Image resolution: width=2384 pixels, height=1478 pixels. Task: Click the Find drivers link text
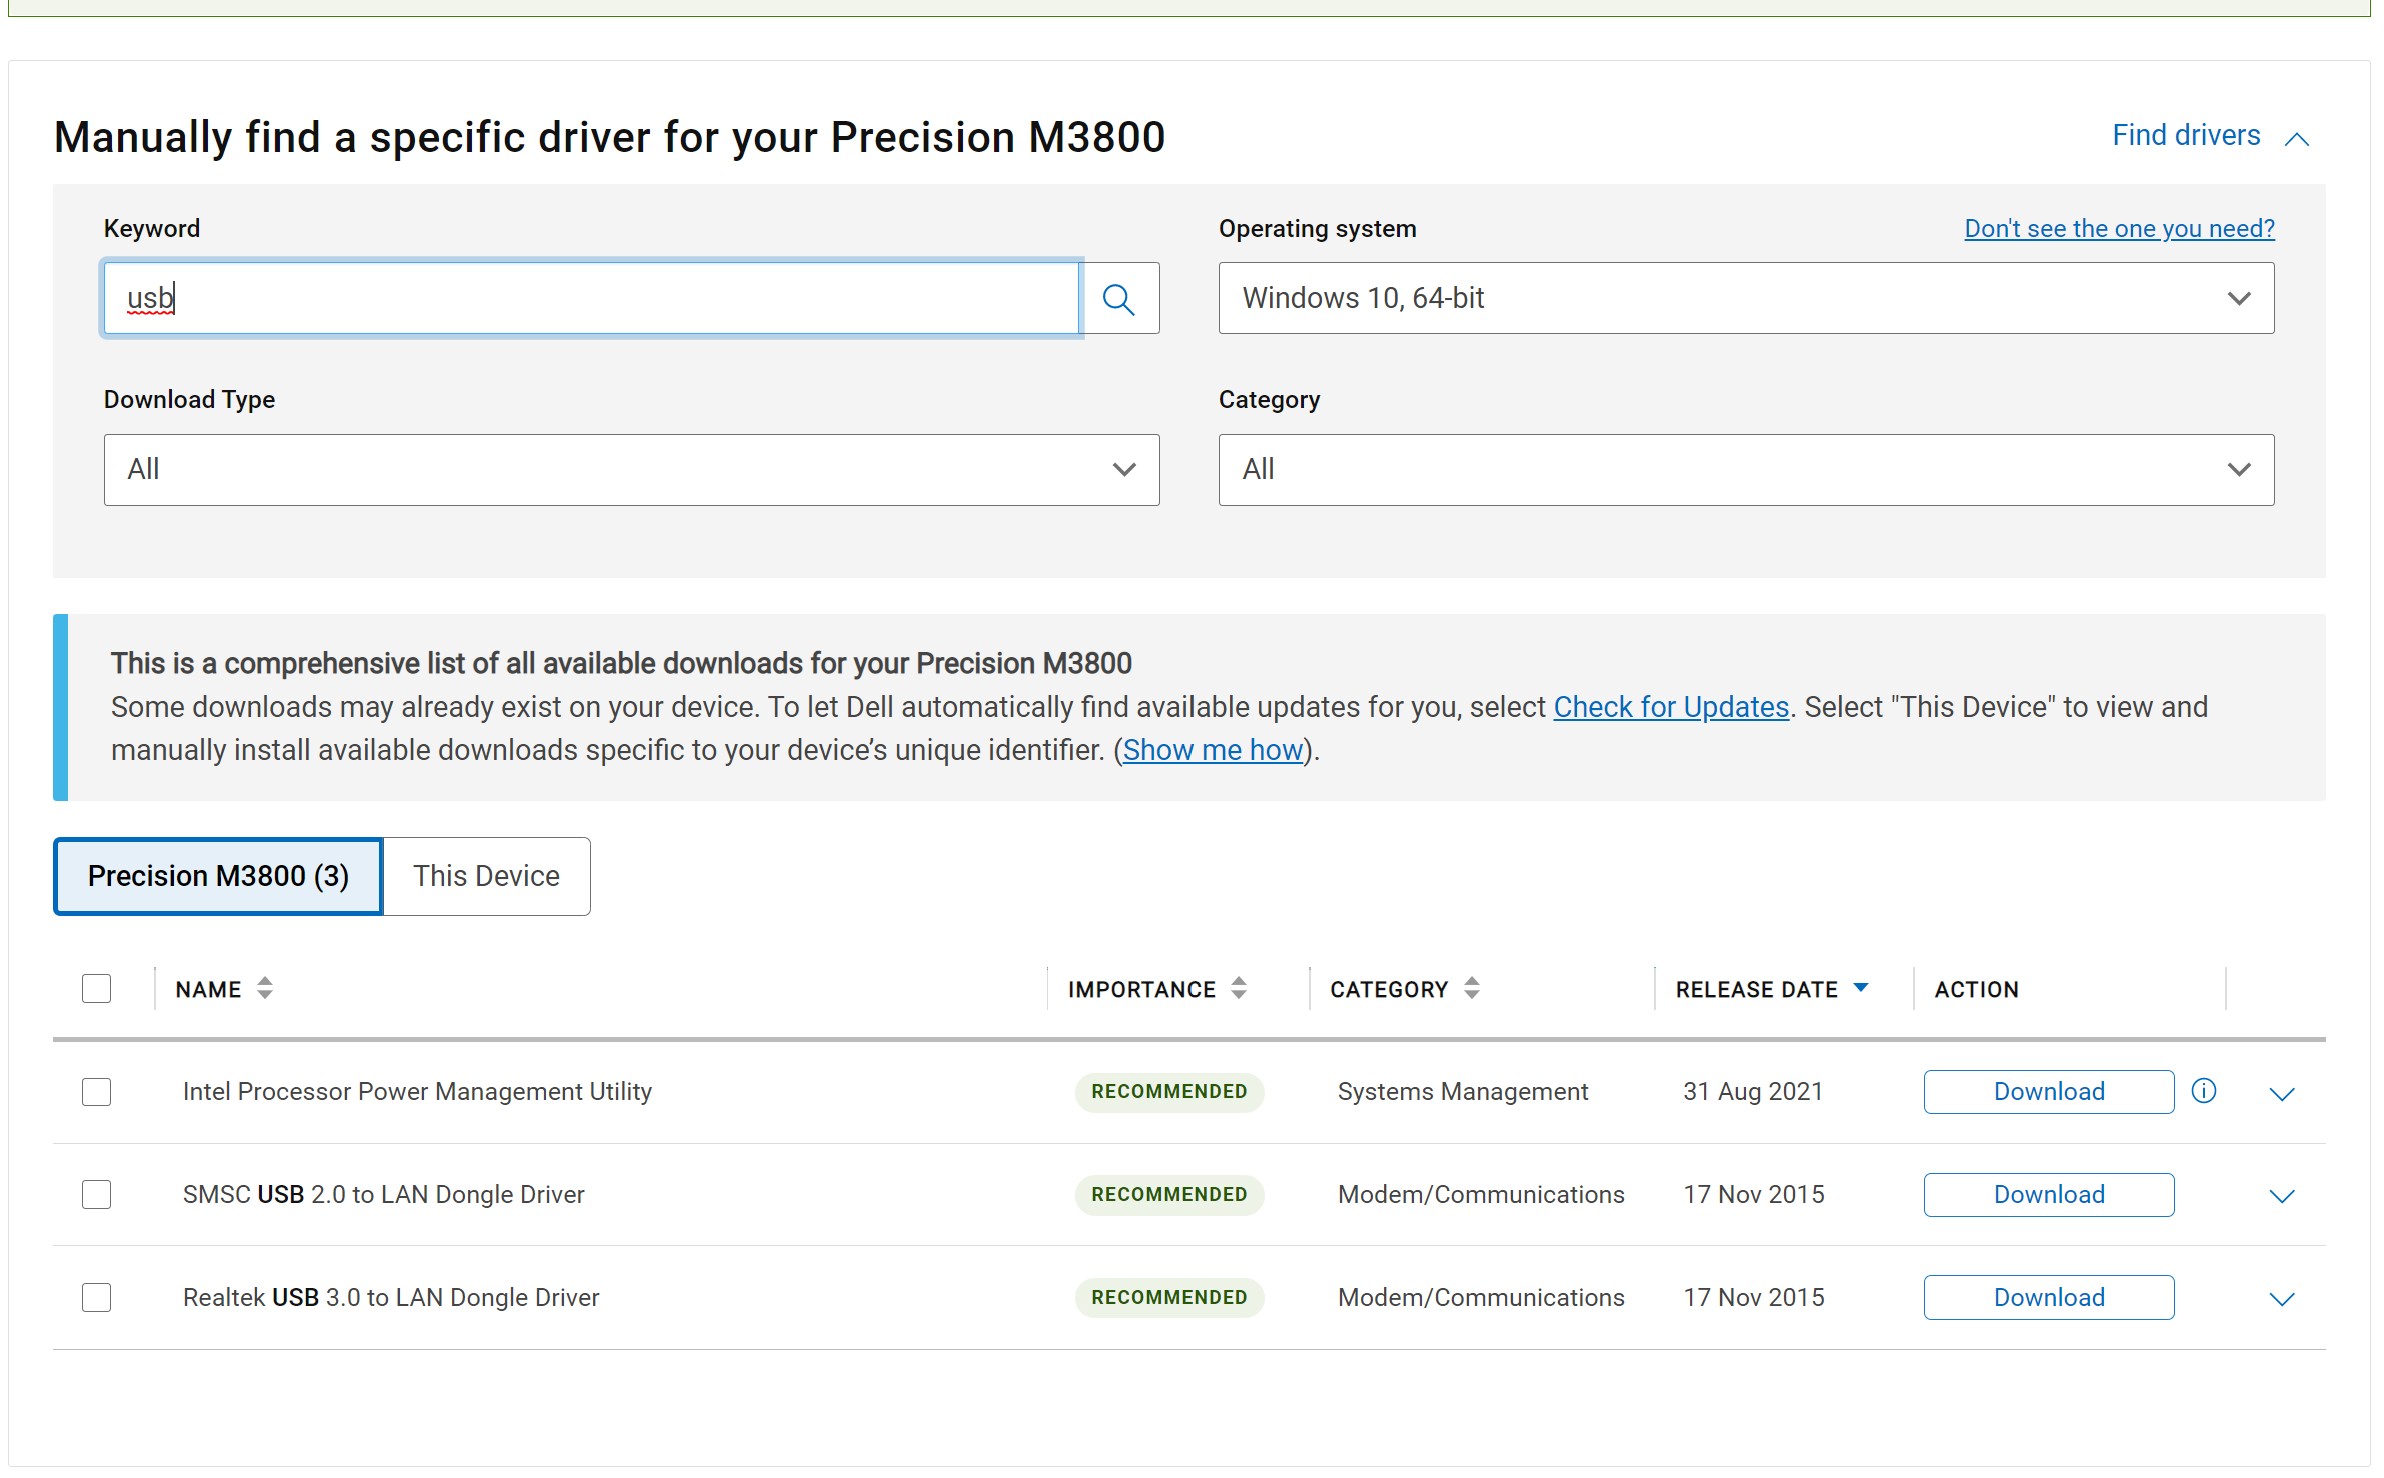pyautogui.click(x=2186, y=135)
